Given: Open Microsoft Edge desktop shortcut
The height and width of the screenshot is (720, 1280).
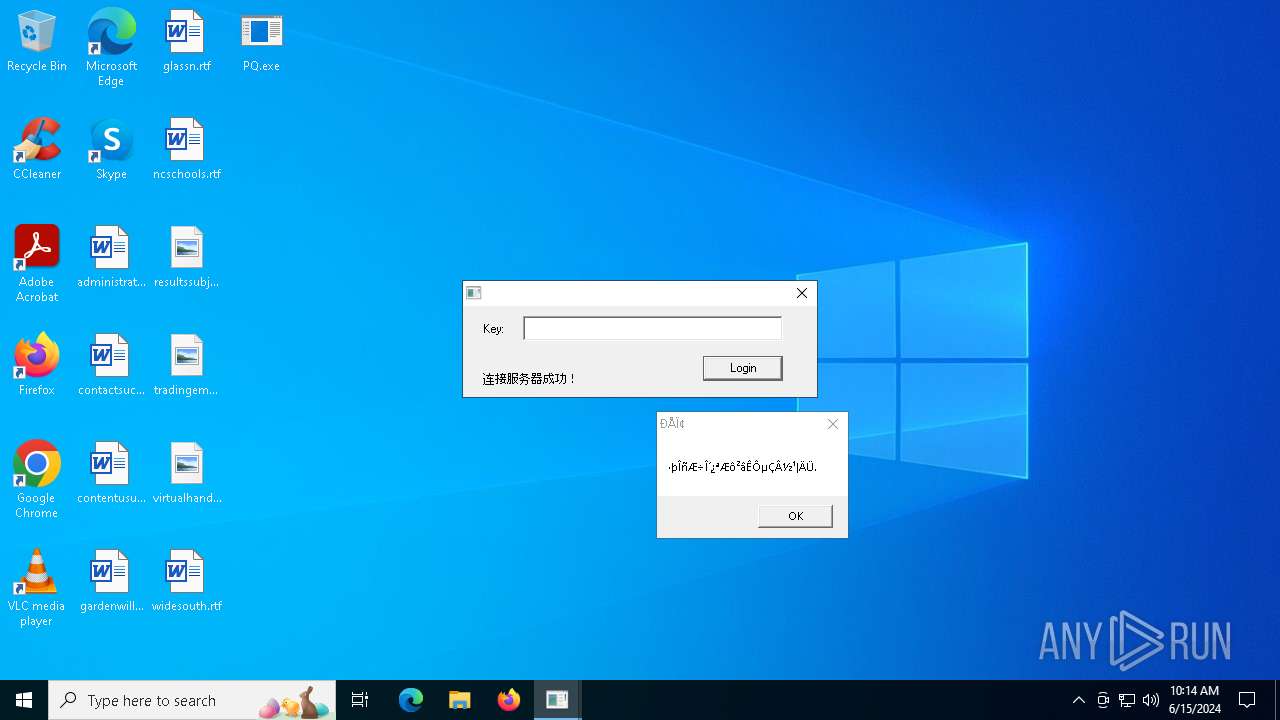Looking at the screenshot, I should tap(111, 48).
